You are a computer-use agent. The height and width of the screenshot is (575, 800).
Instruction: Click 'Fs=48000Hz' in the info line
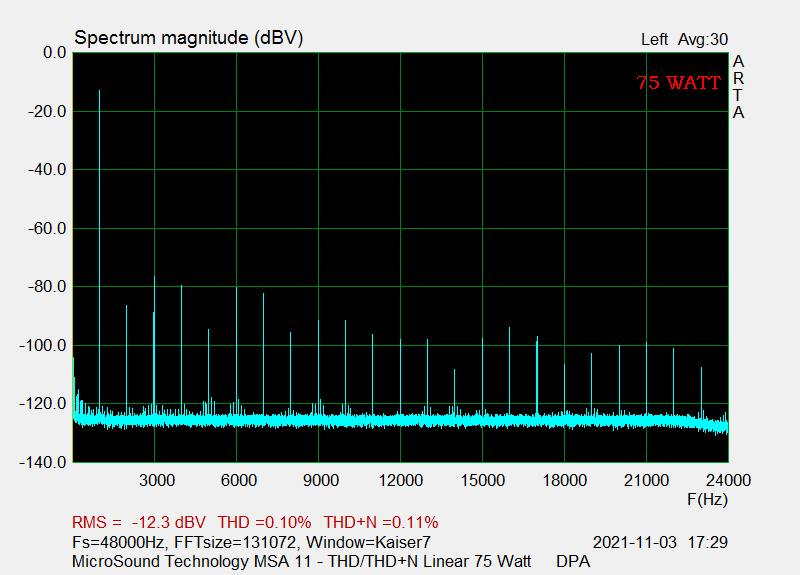[118, 542]
